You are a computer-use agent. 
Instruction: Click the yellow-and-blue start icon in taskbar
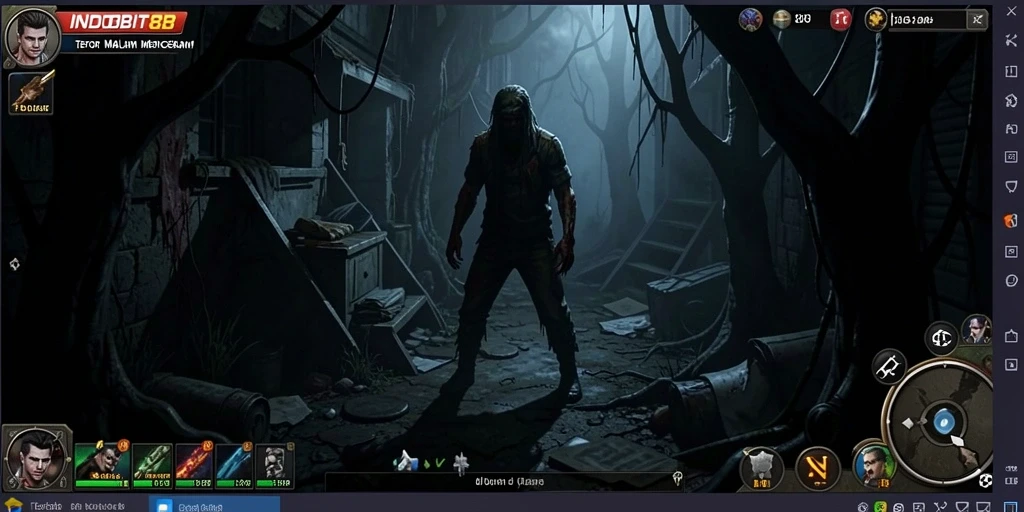13,505
